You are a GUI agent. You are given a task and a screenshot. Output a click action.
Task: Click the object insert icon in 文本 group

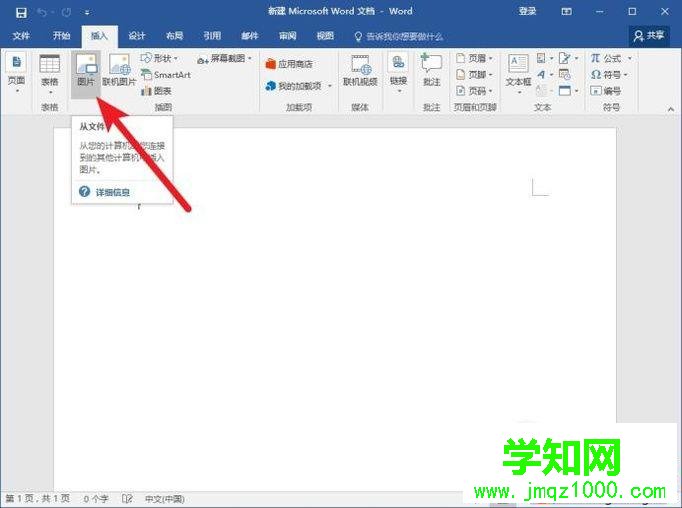click(568, 90)
